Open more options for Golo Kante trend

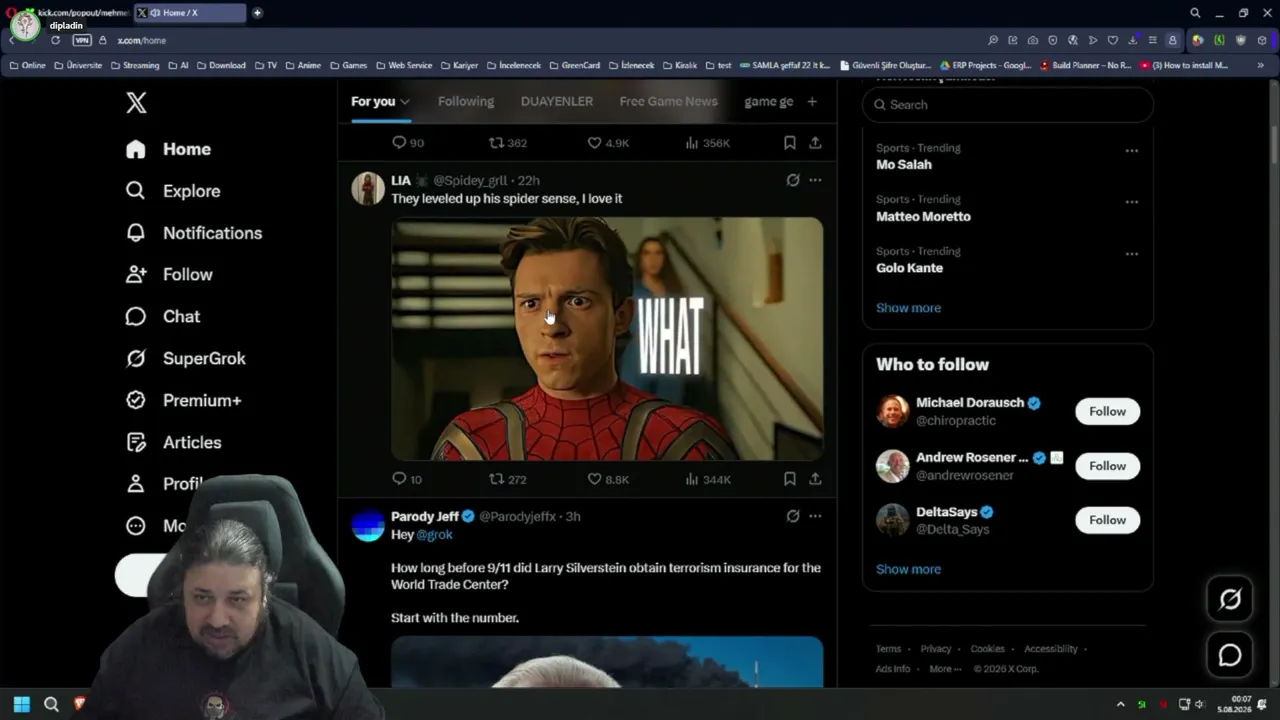click(x=1131, y=254)
